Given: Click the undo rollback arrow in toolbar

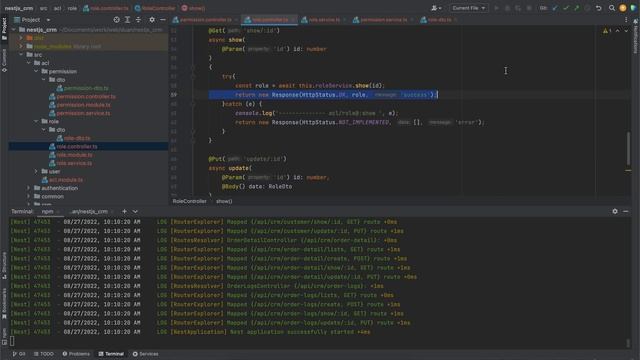Looking at the screenshot, I should pyautogui.click(x=598, y=8).
